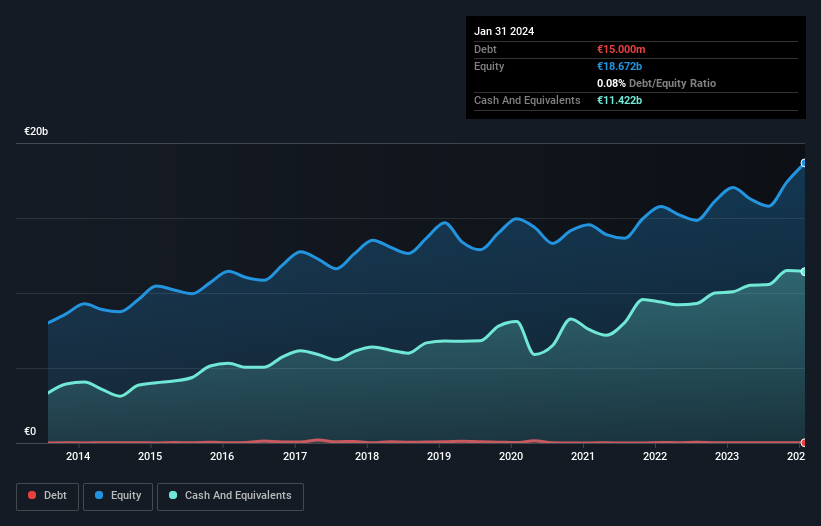
Task: Click the 2017 x-axis label
Action: [x=295, y=456]
